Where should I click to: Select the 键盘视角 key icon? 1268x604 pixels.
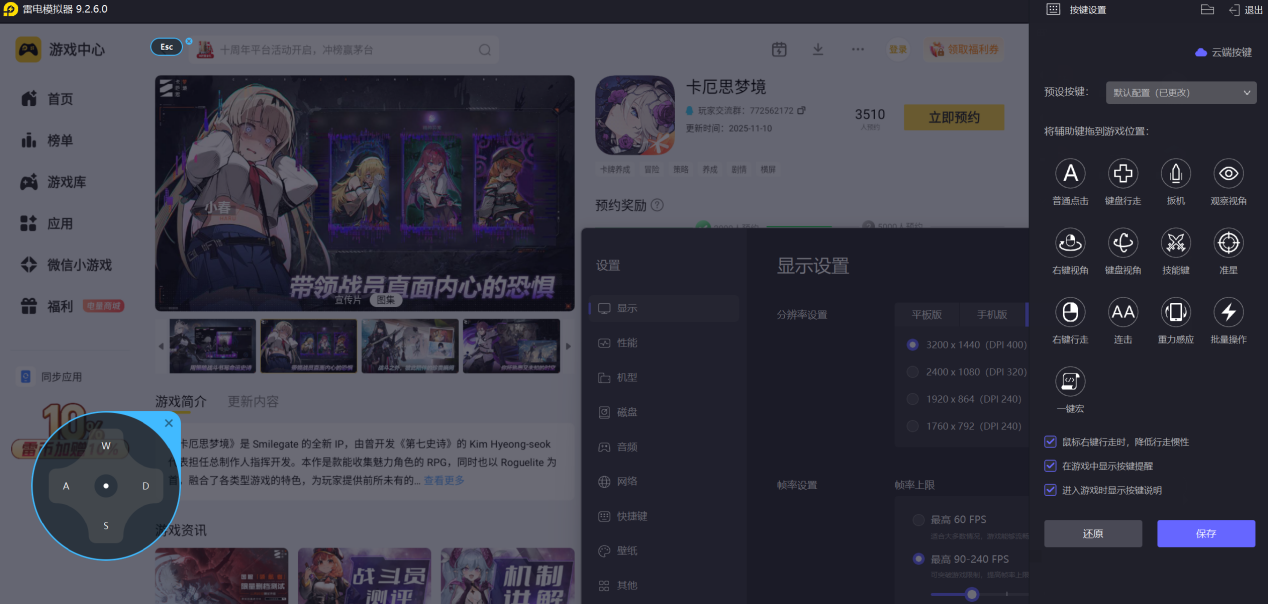tap(1123, 243)
